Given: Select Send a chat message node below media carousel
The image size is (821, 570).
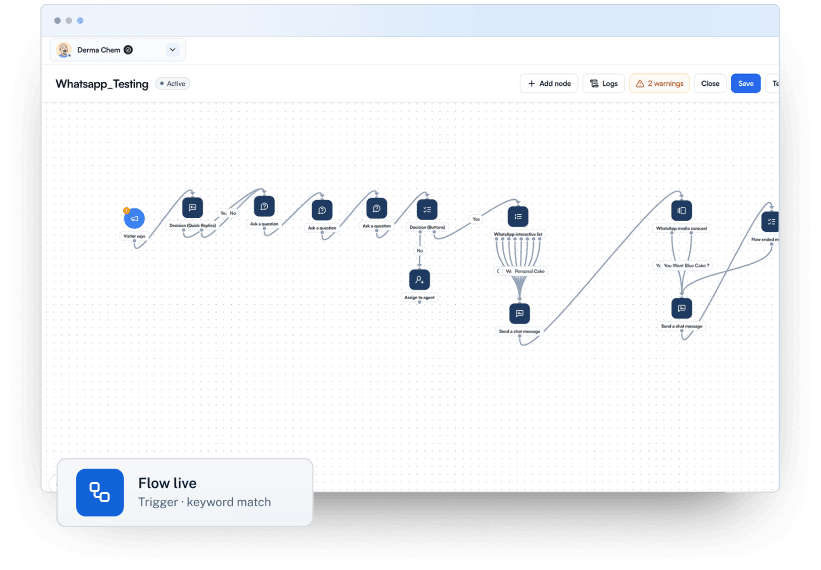Looking at the screenshot, I should [x=681, y=308].
